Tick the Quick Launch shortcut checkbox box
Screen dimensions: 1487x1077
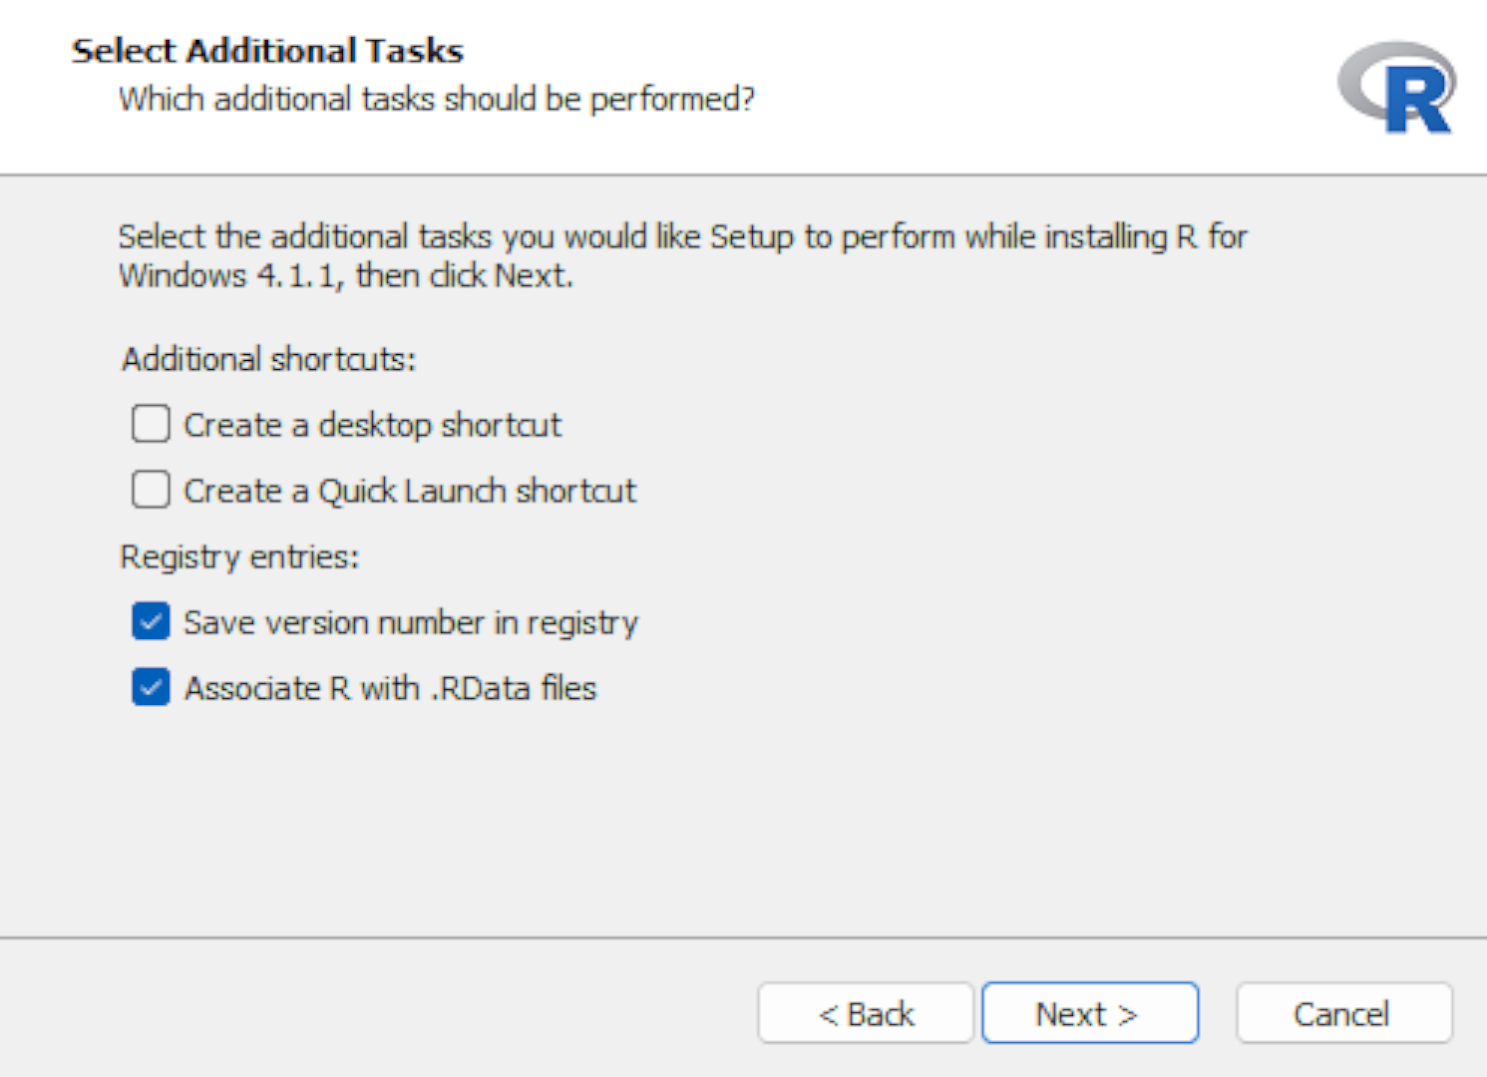tap(151, 490)
